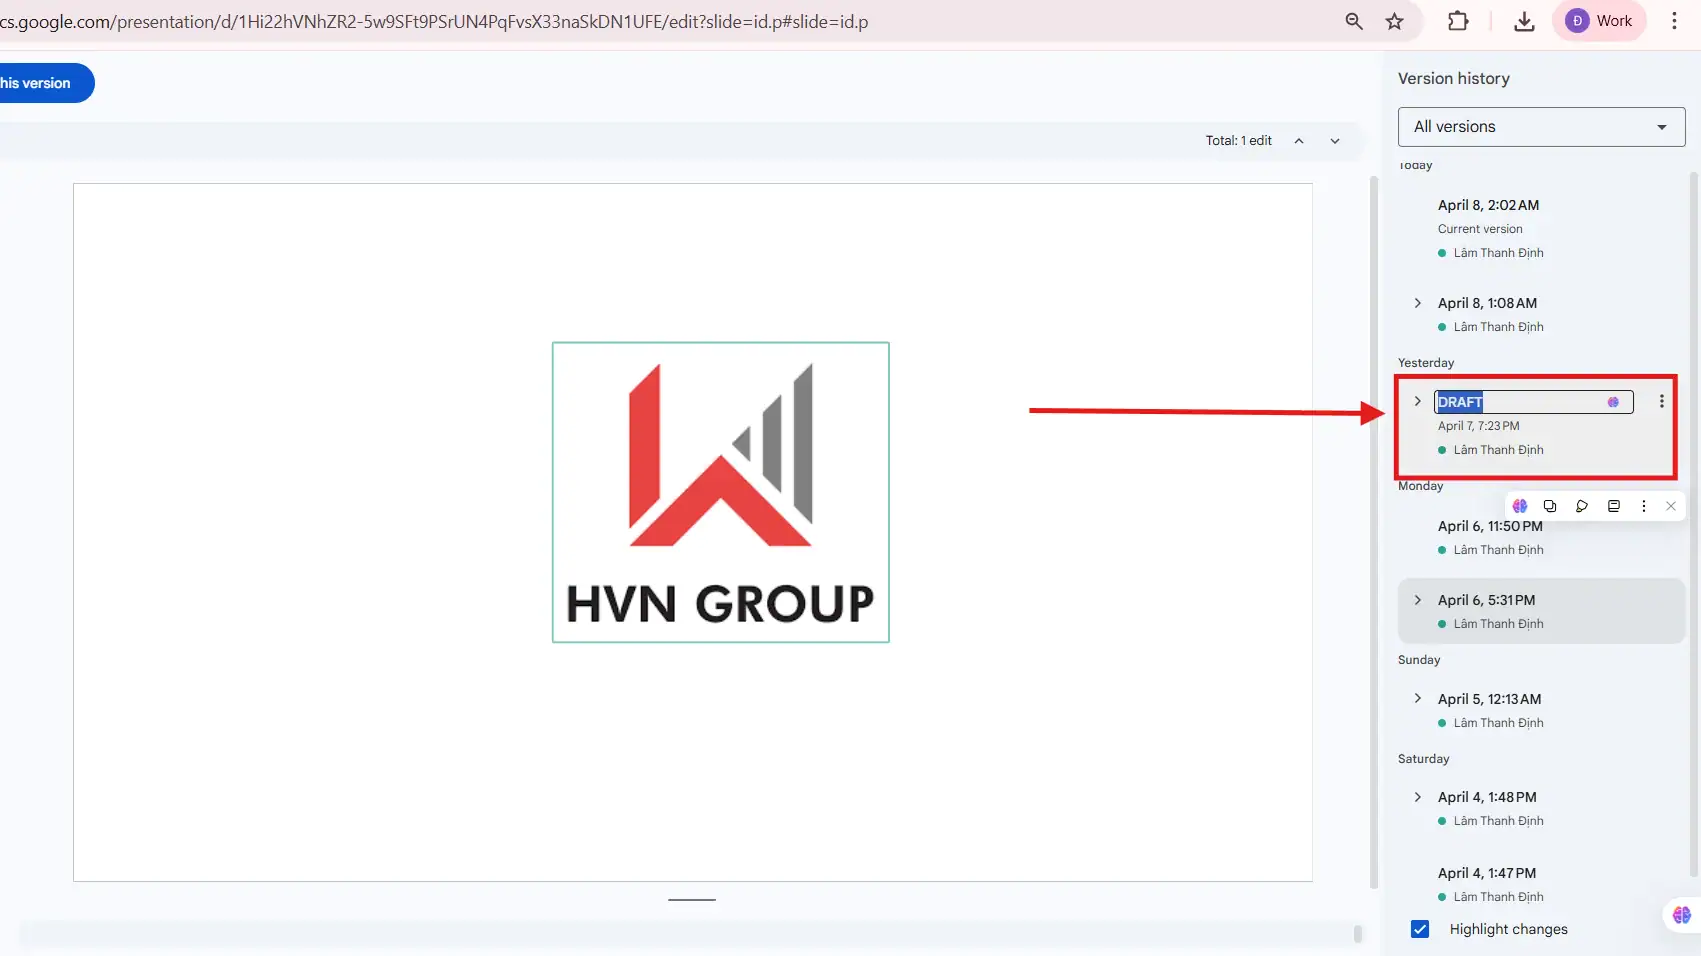Select the April 6, 11:50 PM version
1701x956 pixels.
pos(1490,527)
